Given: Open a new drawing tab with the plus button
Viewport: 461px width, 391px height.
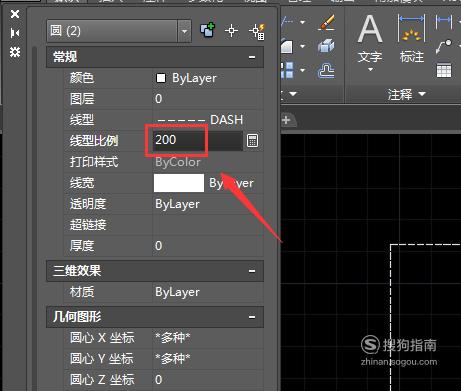Looking at the screenshot, I should click(x=286, y=120).
